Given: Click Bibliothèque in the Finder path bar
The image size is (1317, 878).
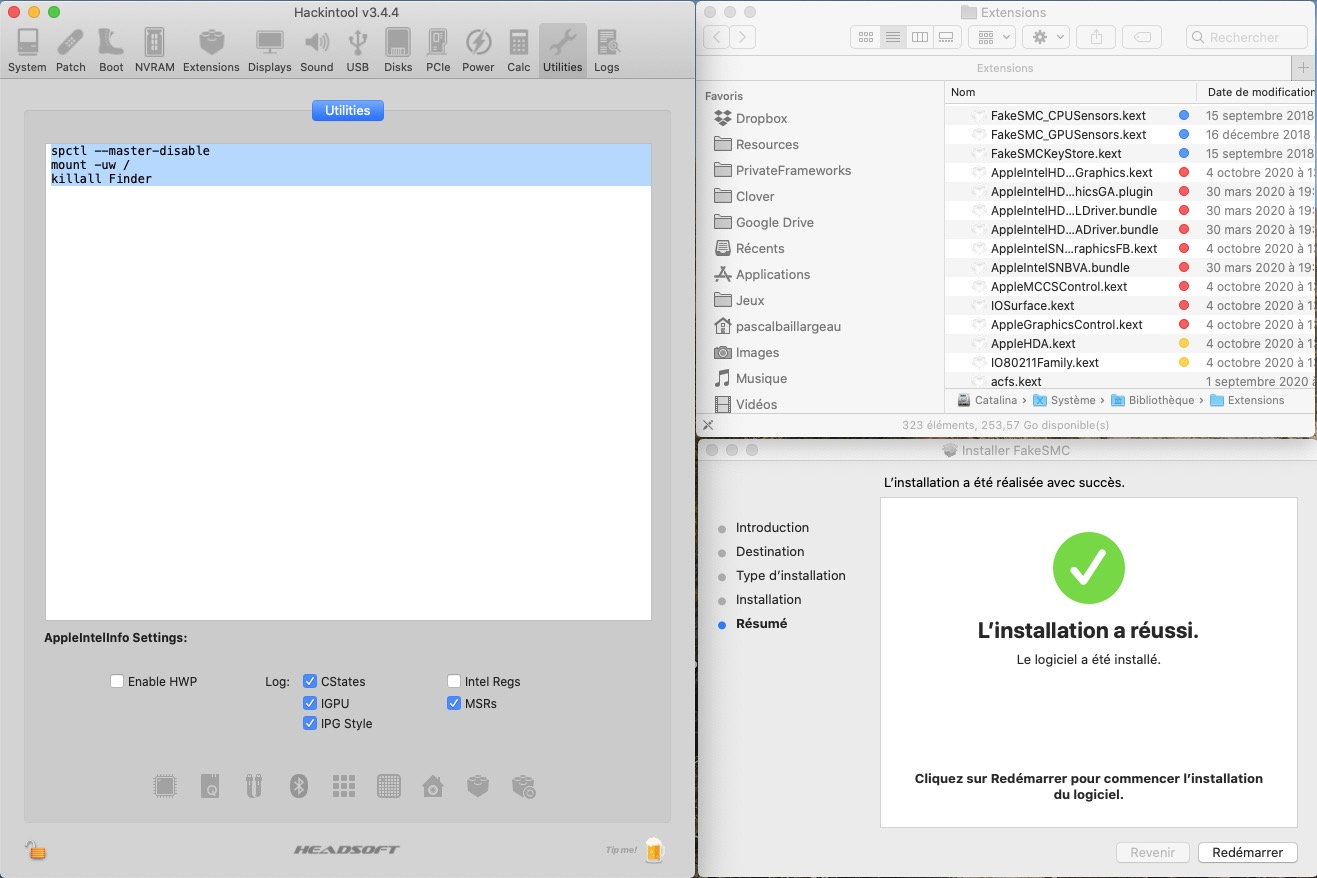Looking at the screenshot, I should pyautogui.click(x=1152, y=400).
